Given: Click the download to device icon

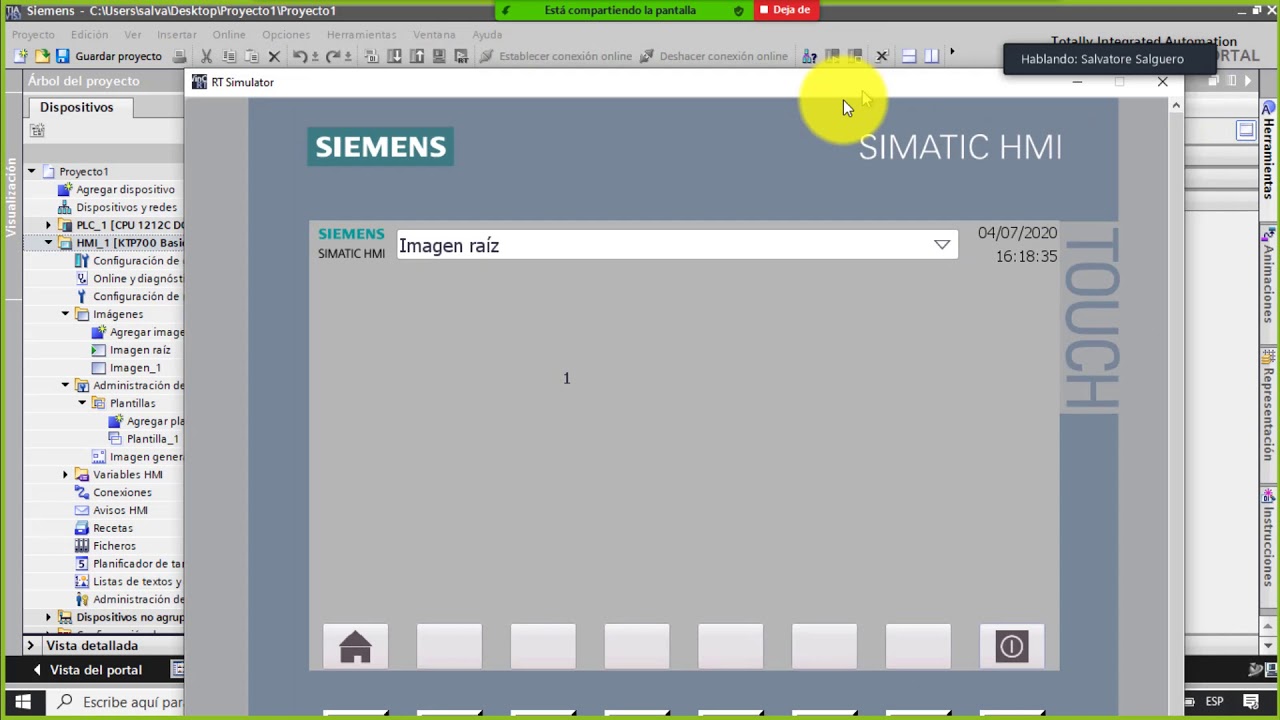Looking at the screenshot, I should click(394, 56).
